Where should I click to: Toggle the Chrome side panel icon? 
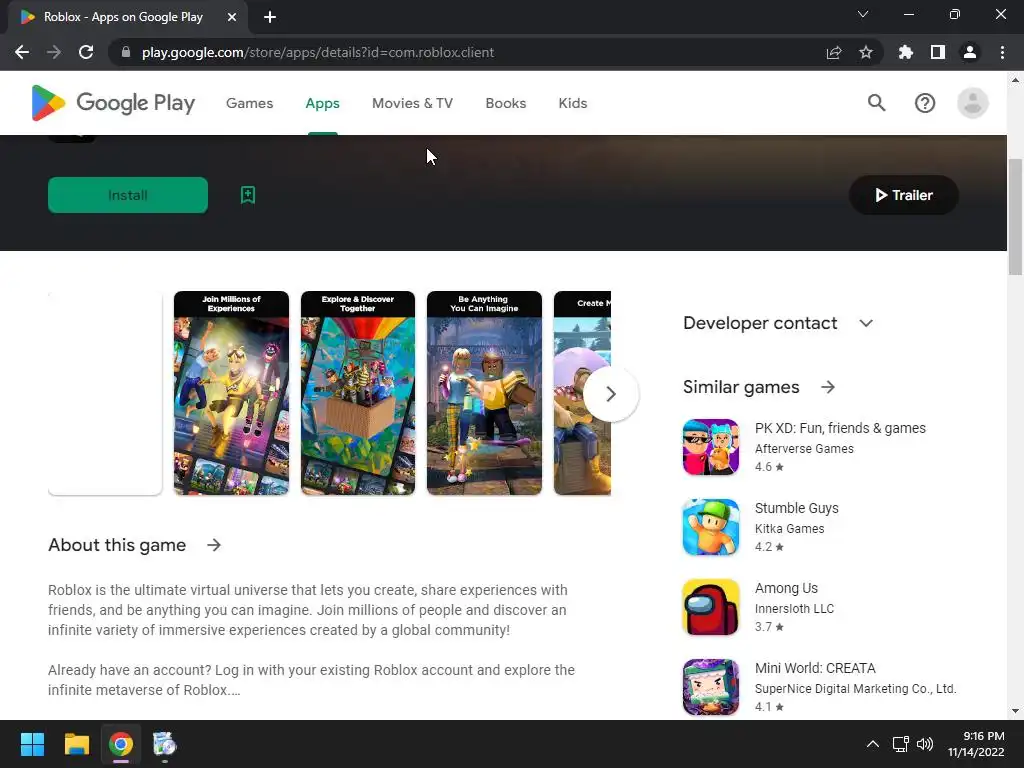938,52
